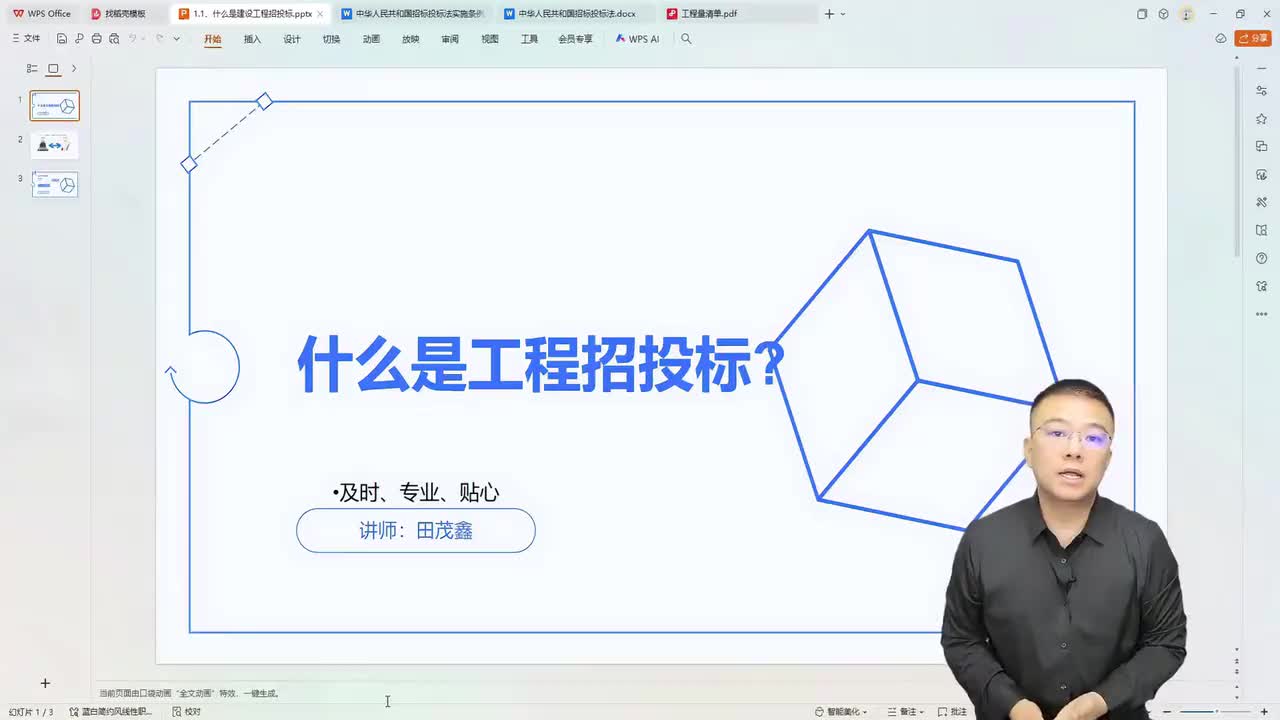Select the 切换 ribbon tab
Image resolution: width=1280 pixels, height=720 pixels.
click(331, 39)
